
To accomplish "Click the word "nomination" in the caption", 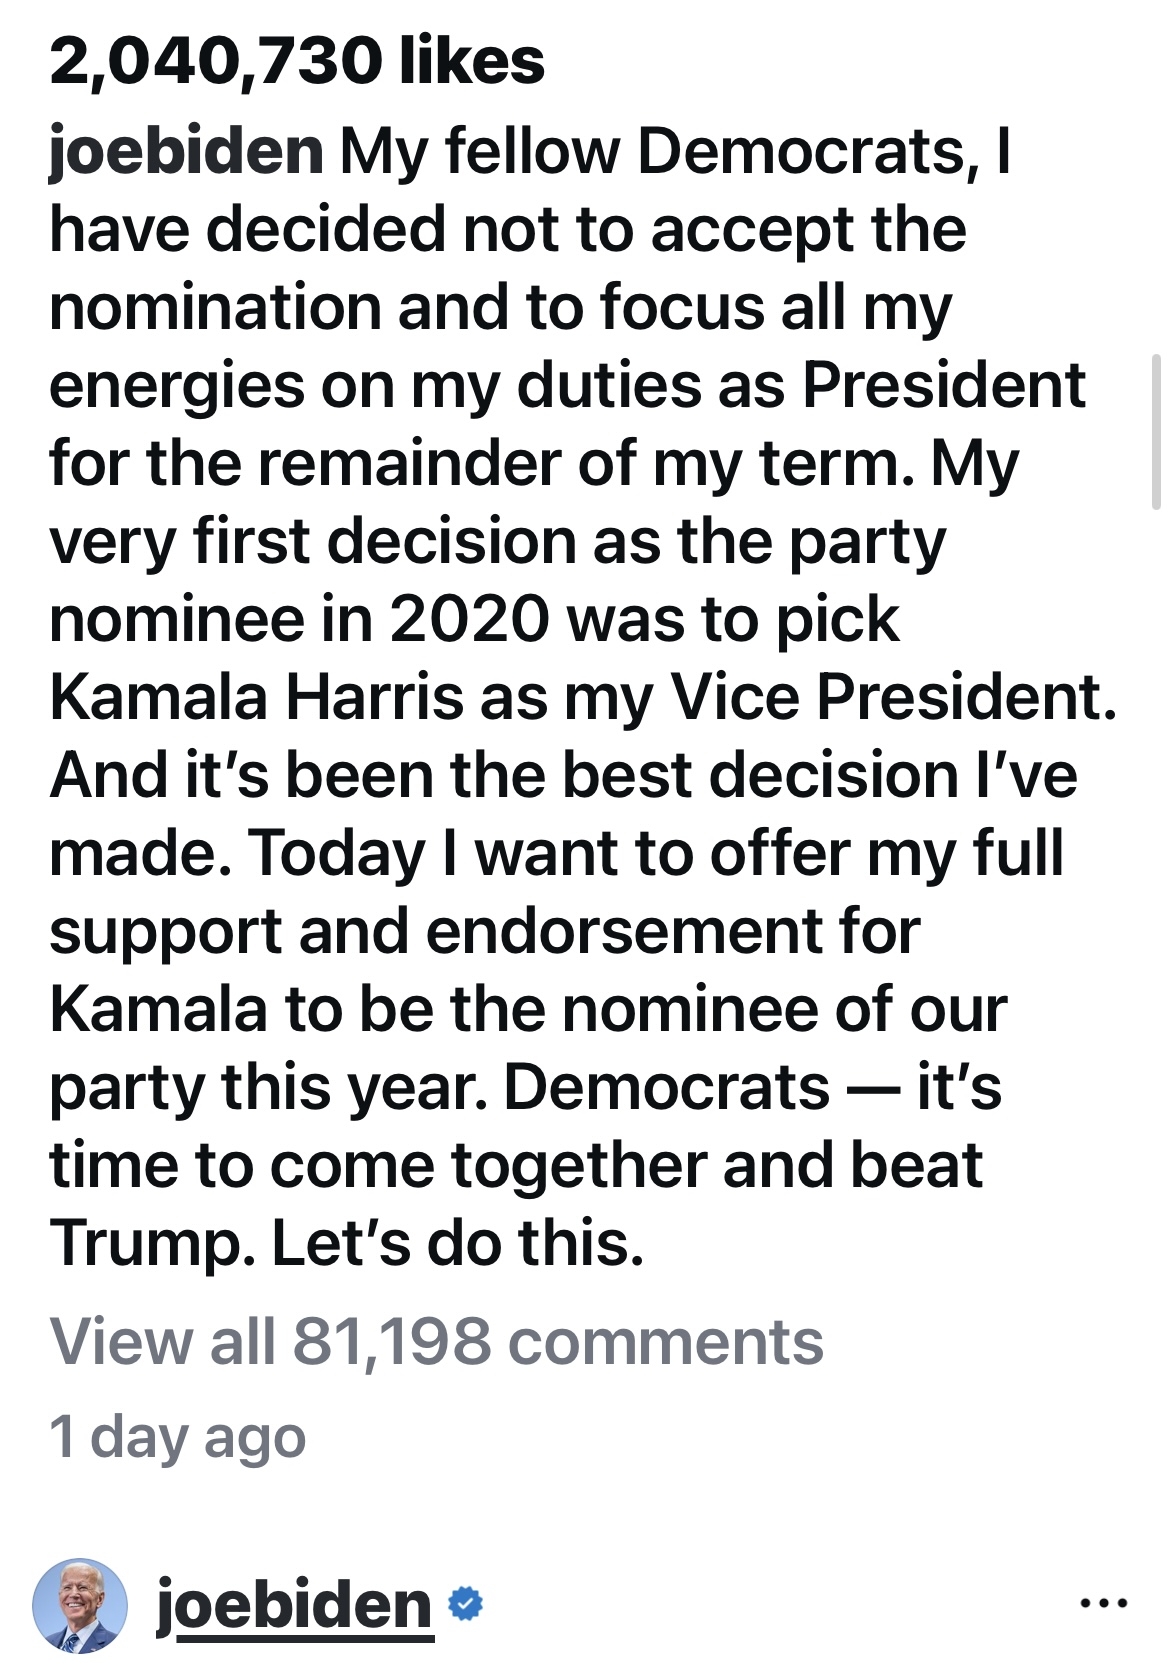I will 215,307.
